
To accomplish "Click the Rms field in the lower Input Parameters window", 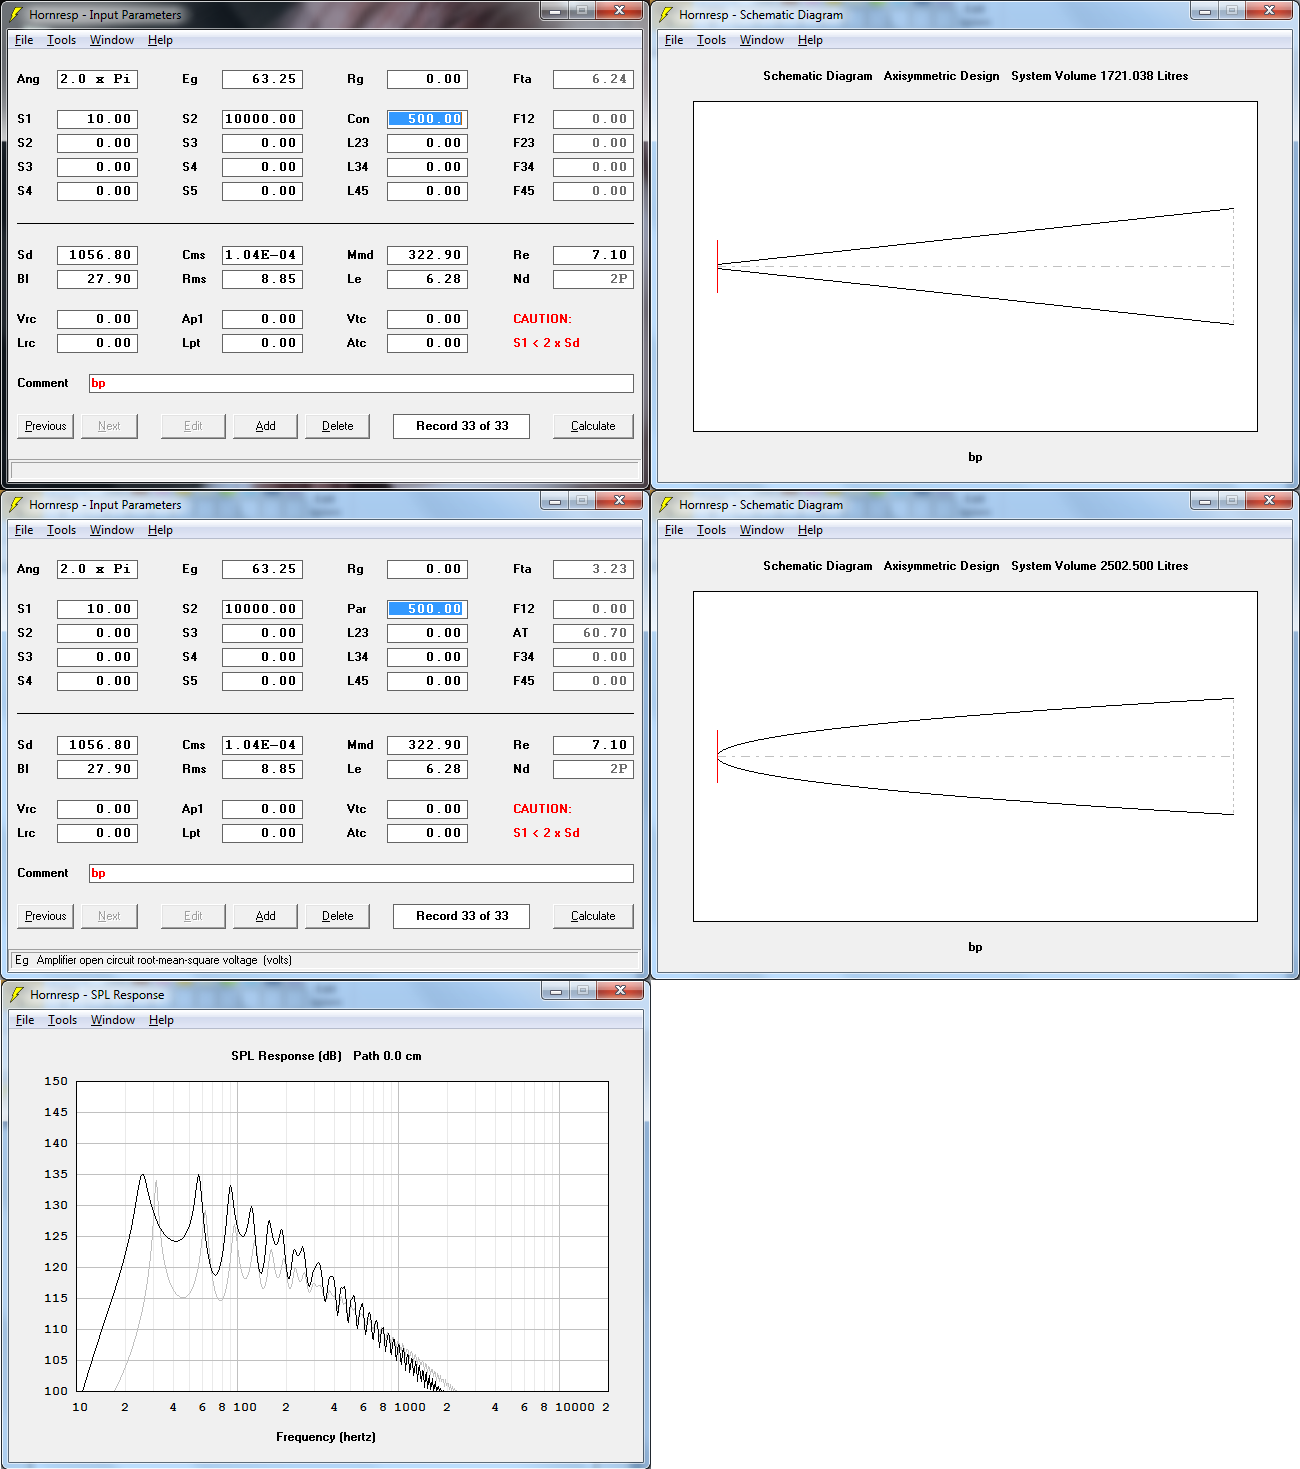I will click(262, 769).
